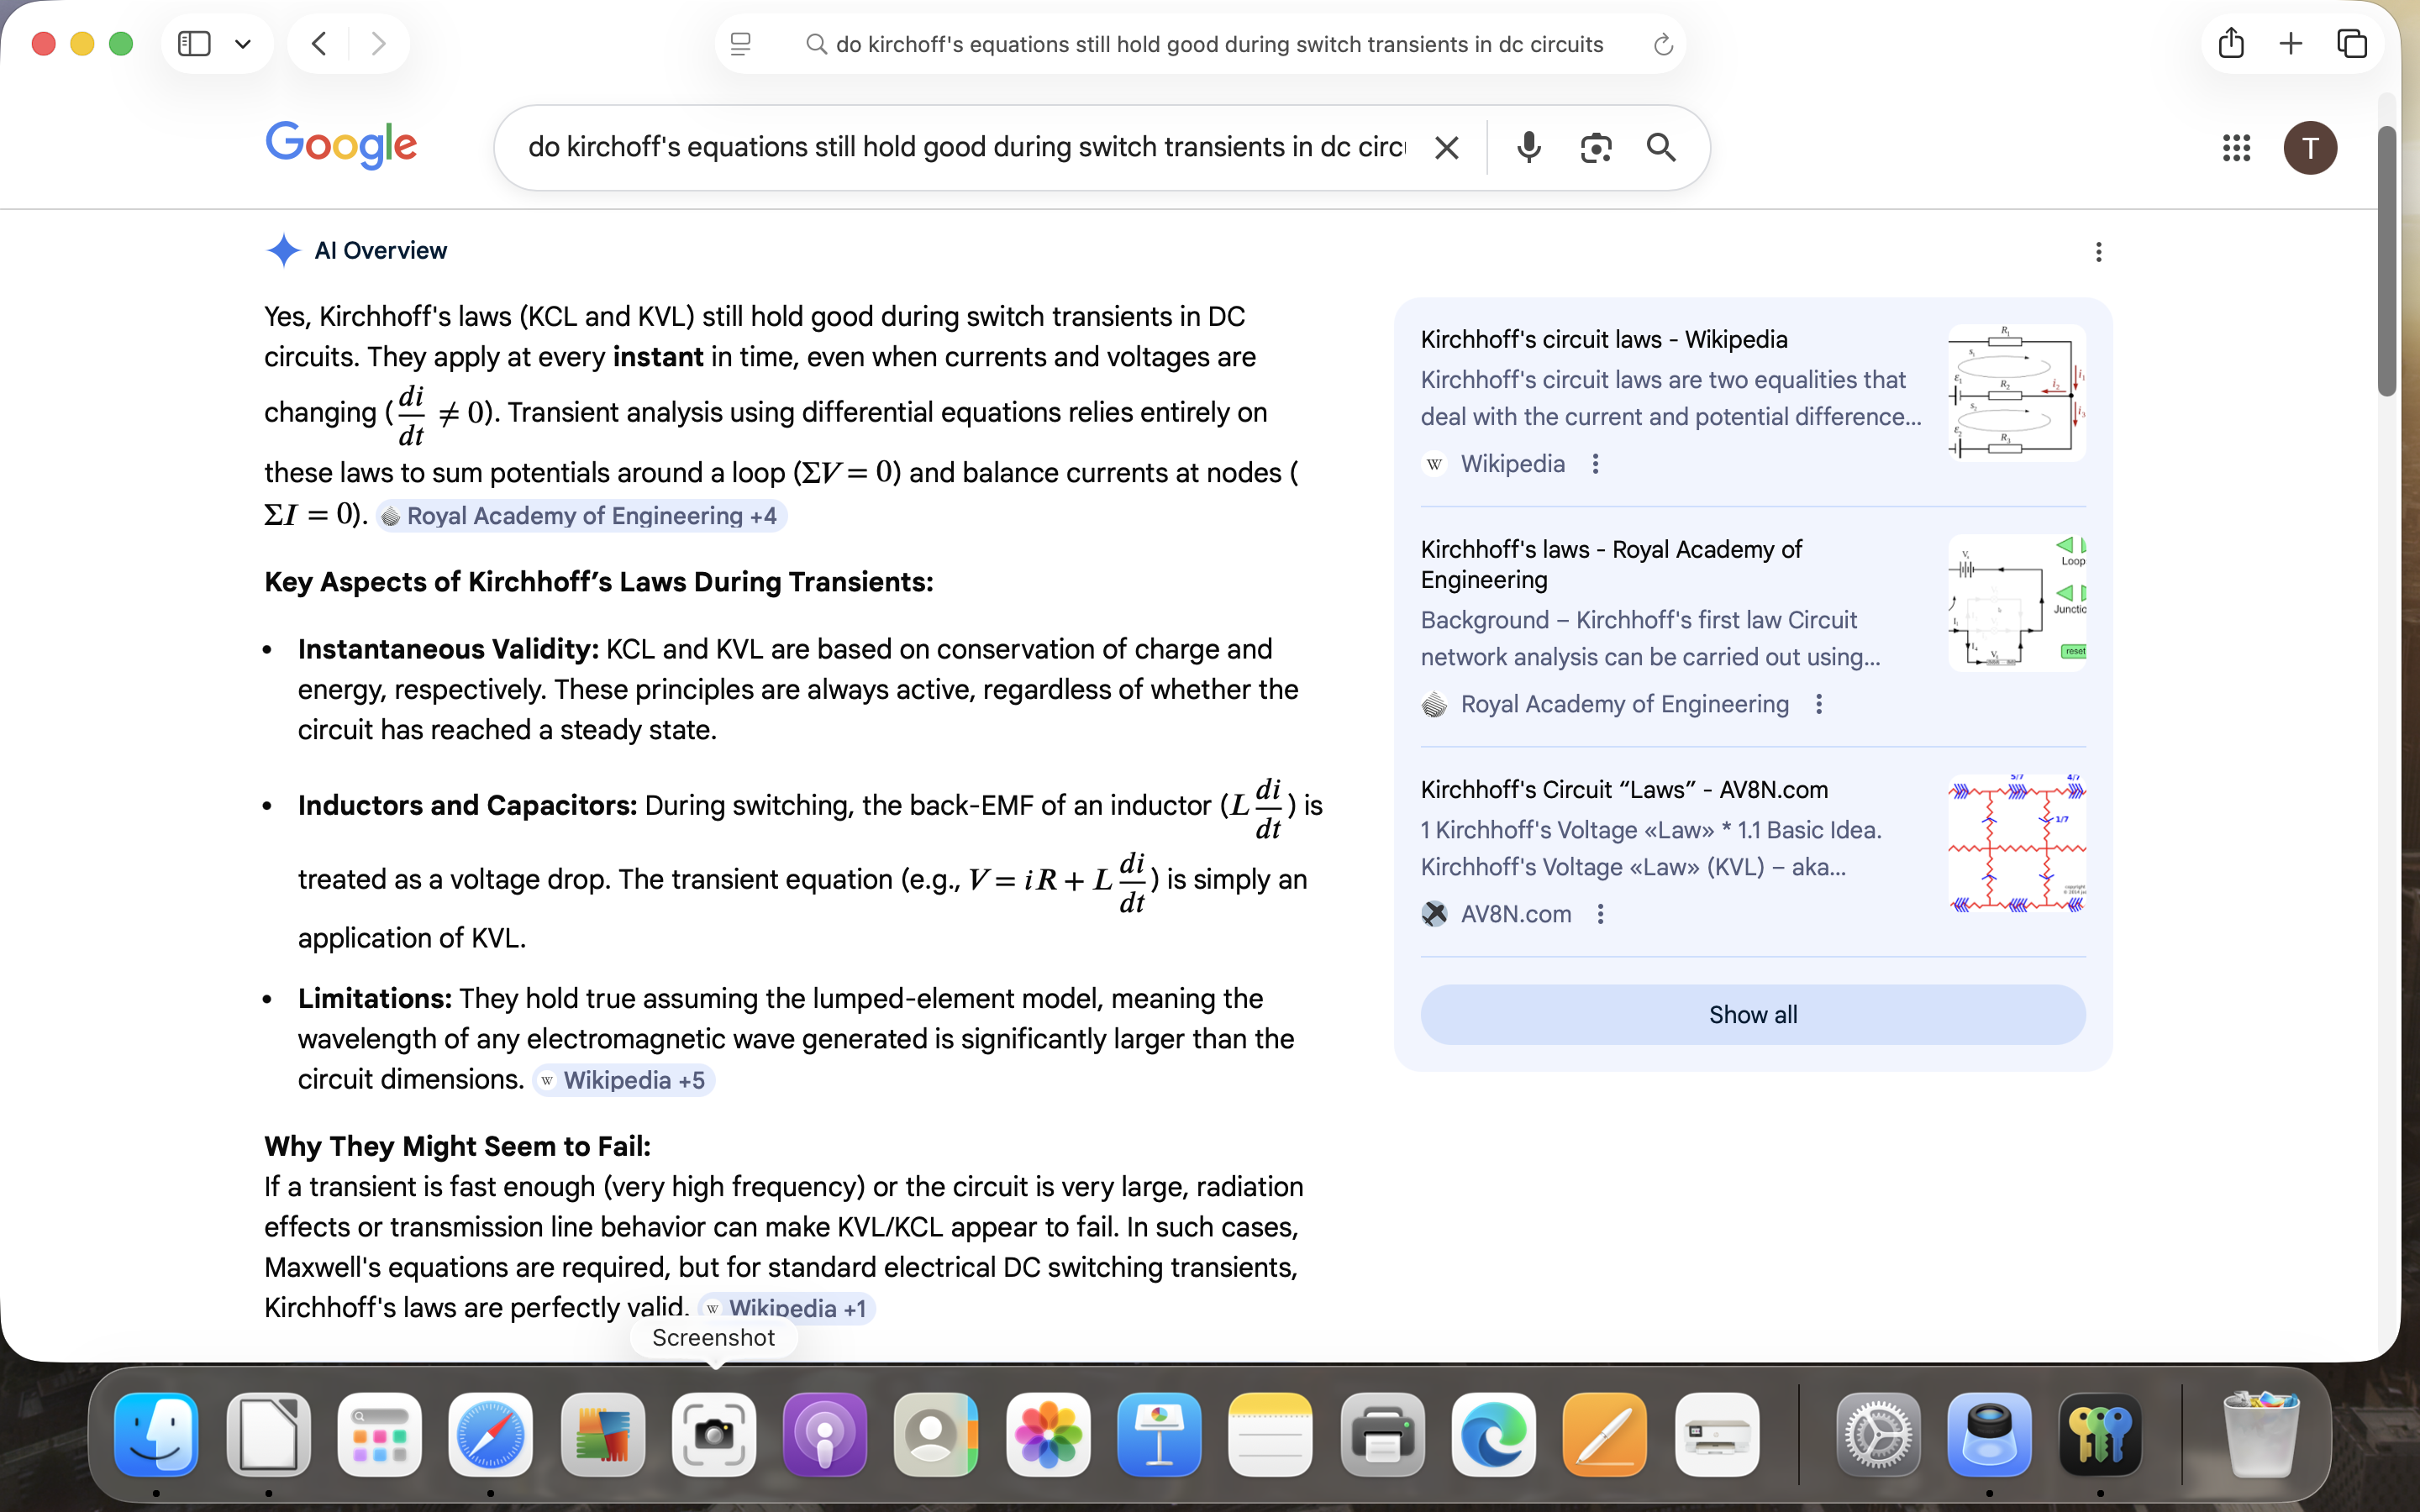Click the voice search microphone icon

(1527, 148)
